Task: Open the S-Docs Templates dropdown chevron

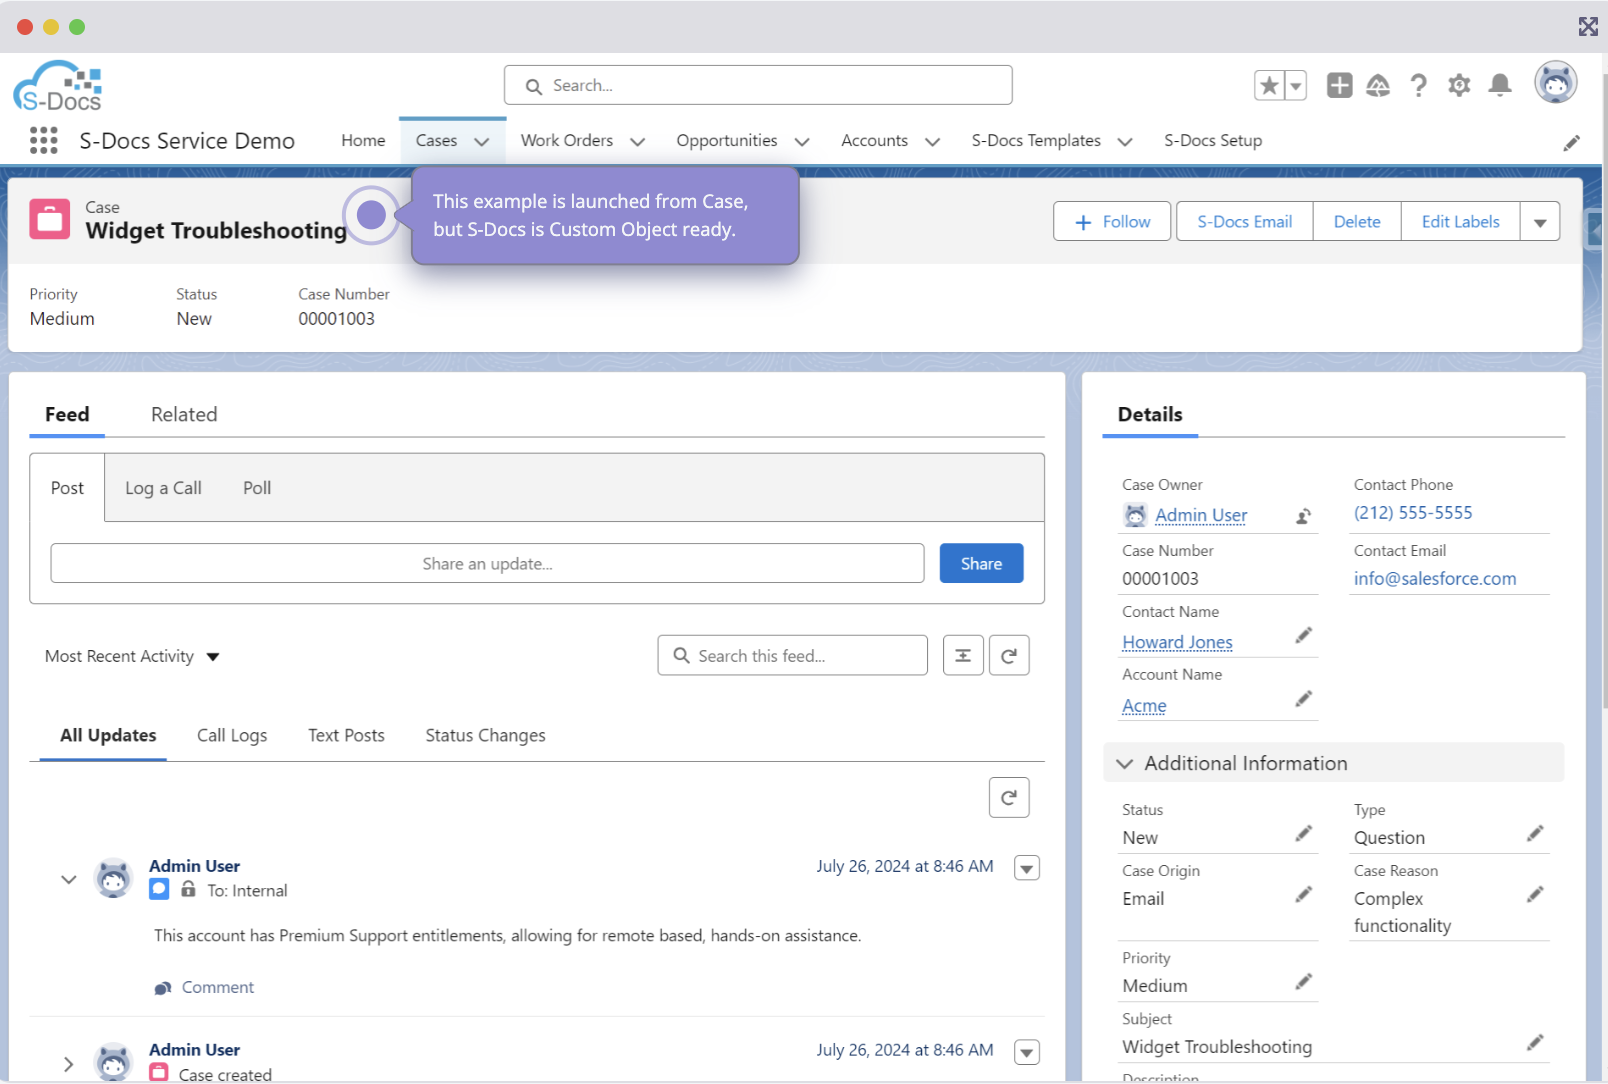Action: 1125,142
